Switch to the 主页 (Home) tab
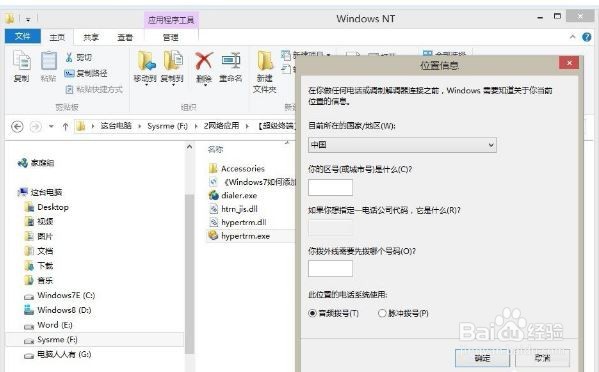The width and height of the screenshot is (599, 372). pyautogui.click(x=57, y=37)
